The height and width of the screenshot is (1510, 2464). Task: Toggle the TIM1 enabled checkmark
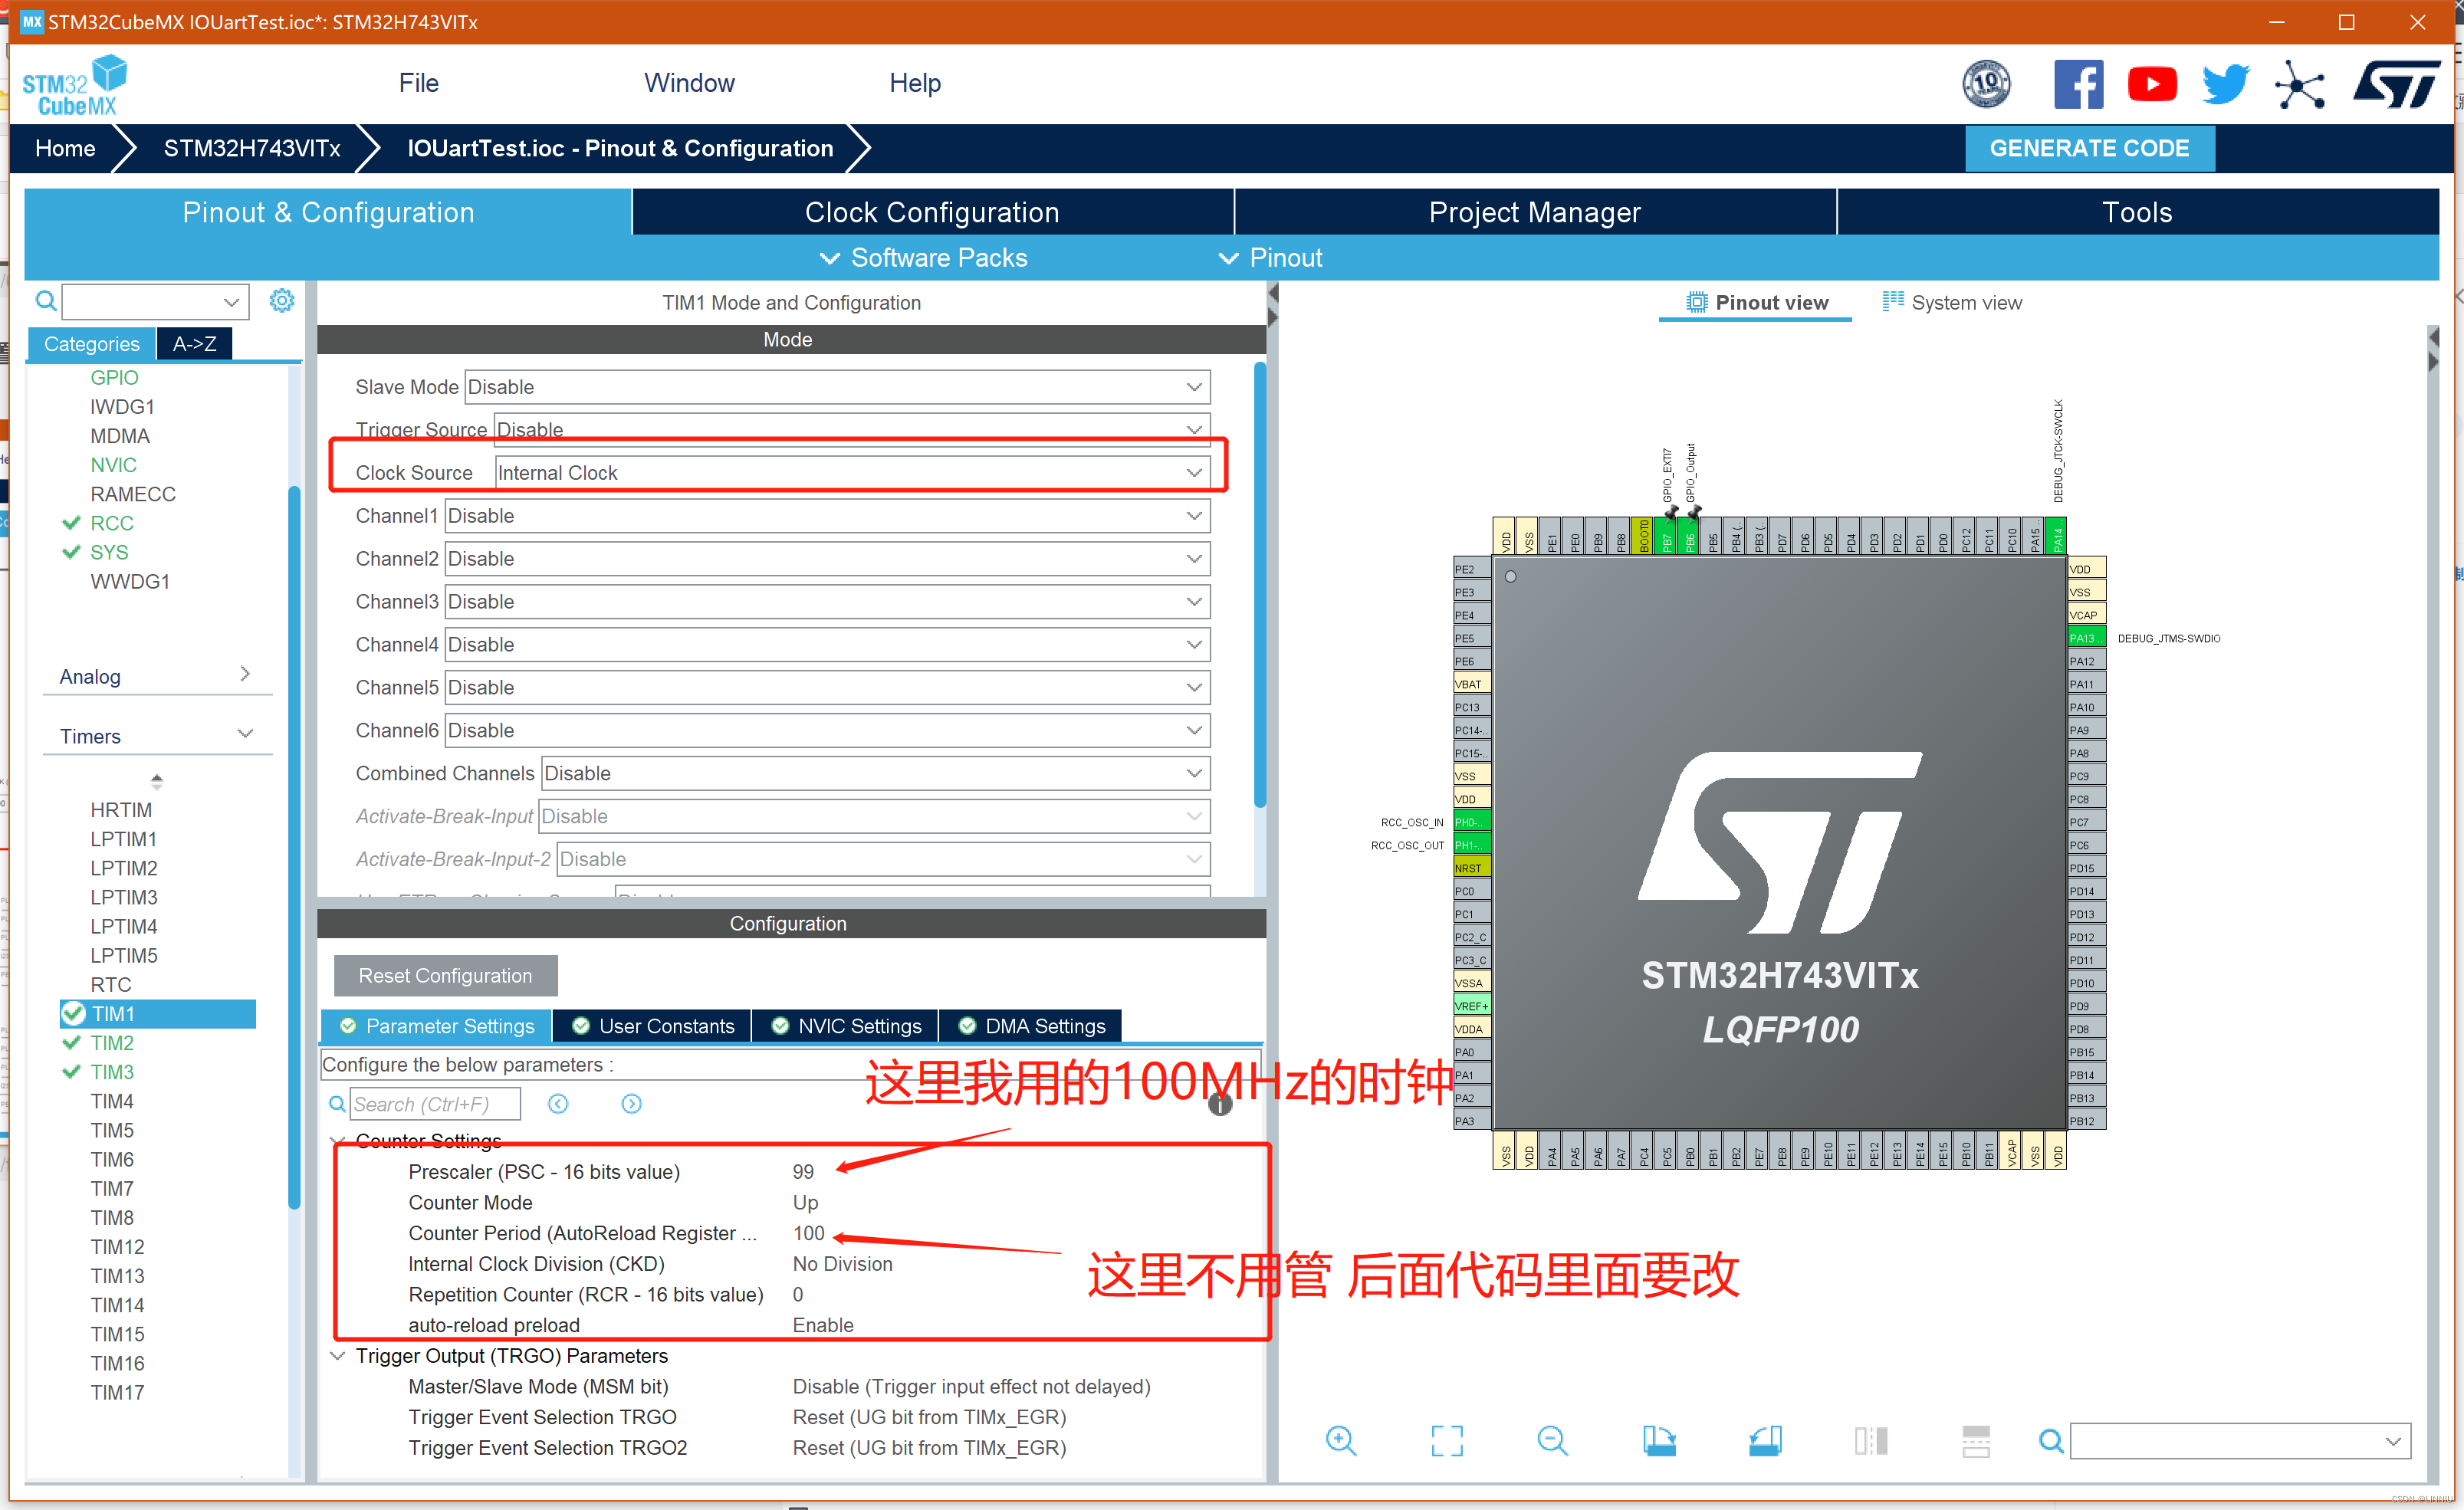(x=73, y=1014)
